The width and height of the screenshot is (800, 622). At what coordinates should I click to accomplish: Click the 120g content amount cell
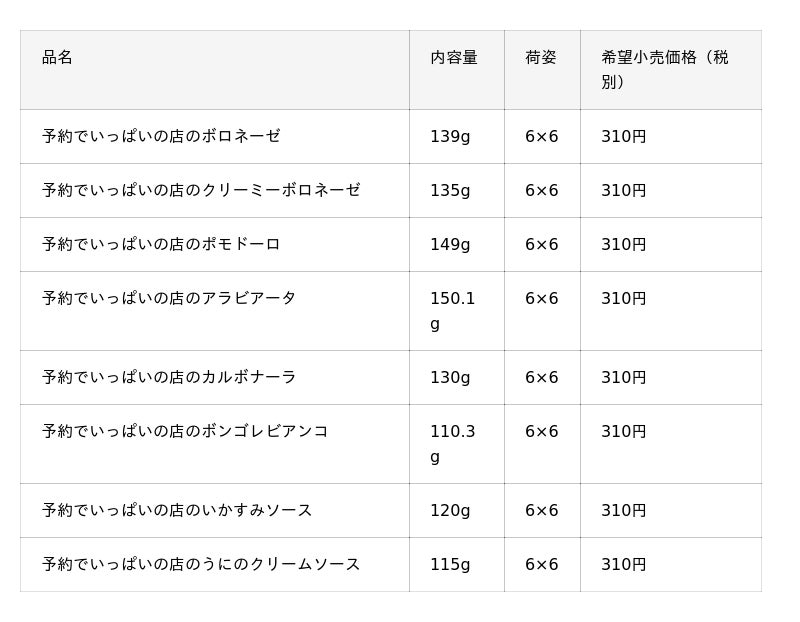(450, 510)
